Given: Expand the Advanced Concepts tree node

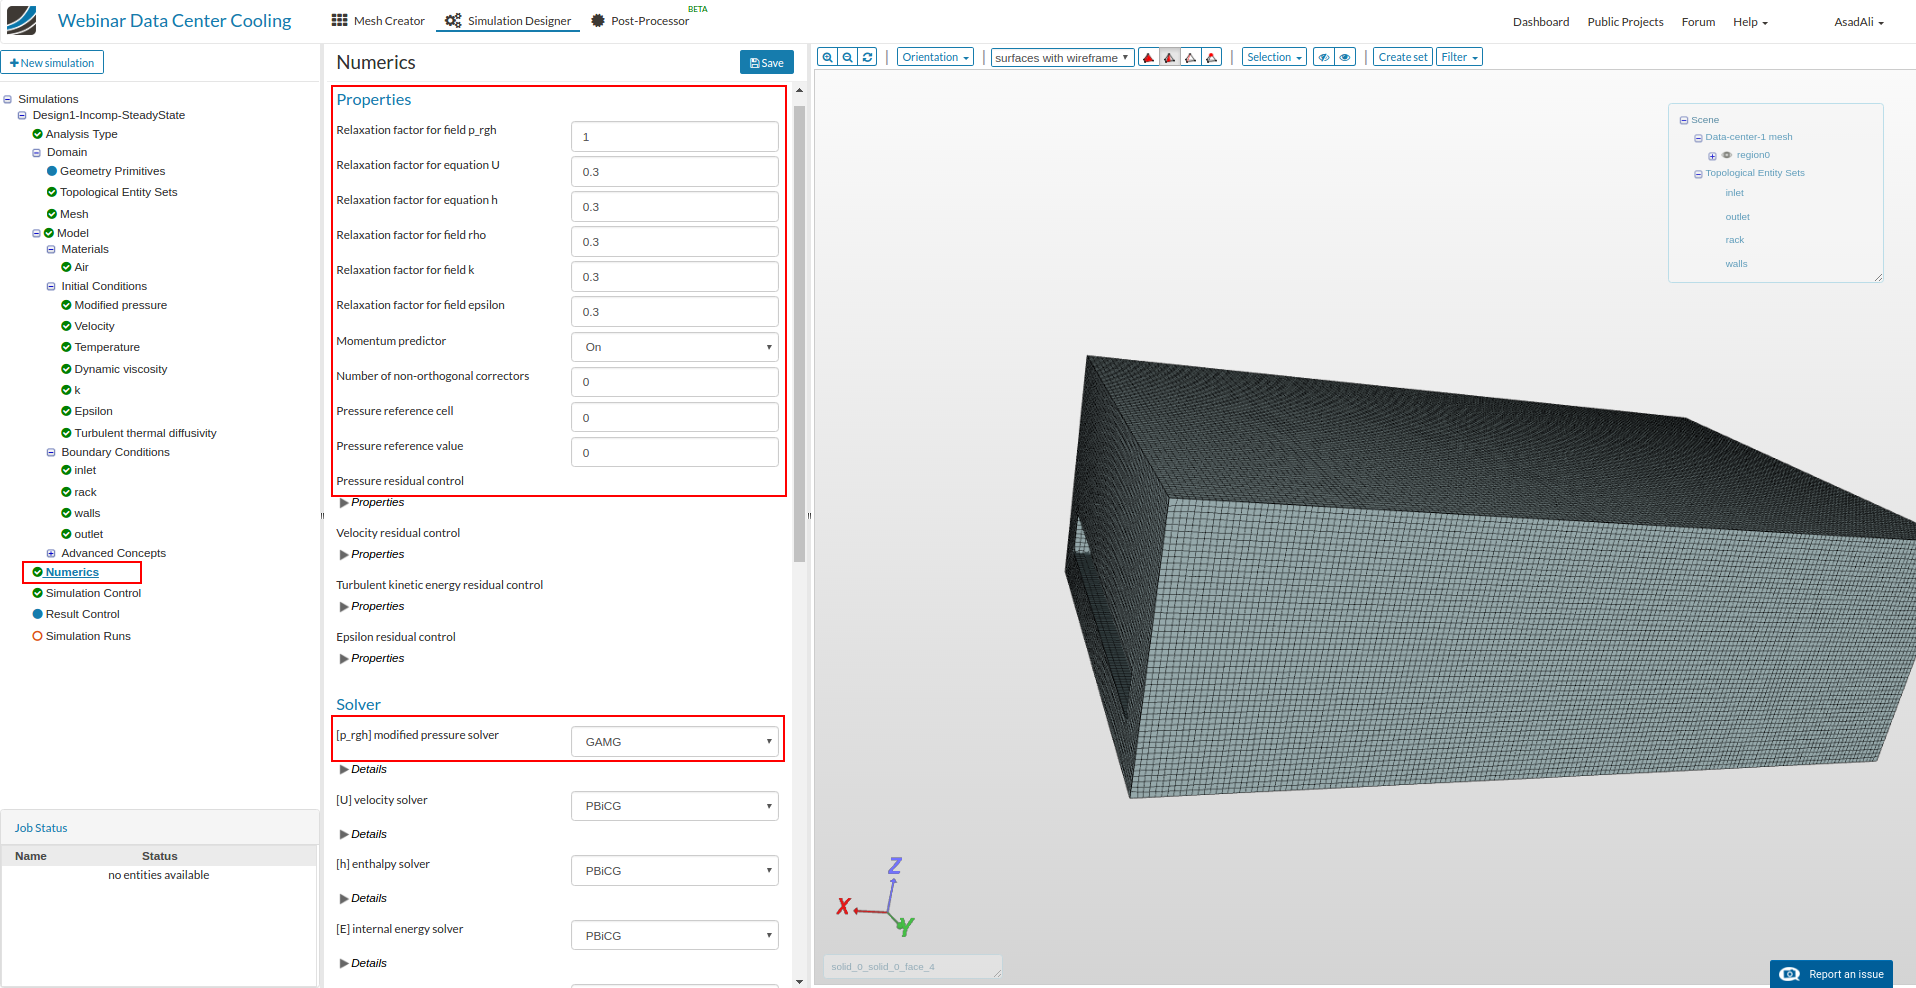Looking at the screenshot, I should click(x=51, y=552).
